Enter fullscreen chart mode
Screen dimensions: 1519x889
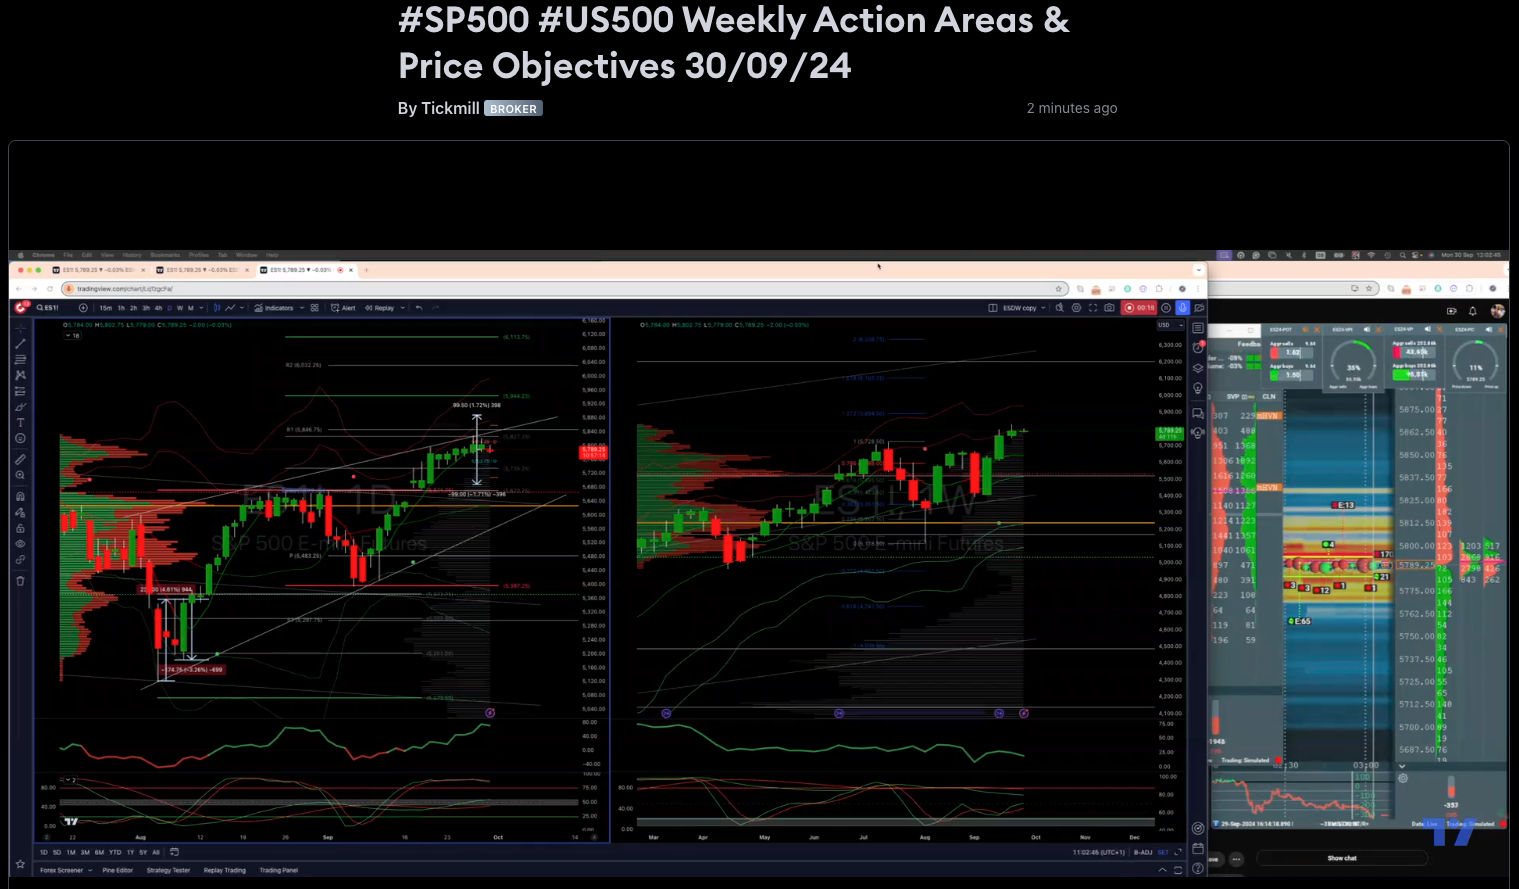click(x=1093, y=308)
